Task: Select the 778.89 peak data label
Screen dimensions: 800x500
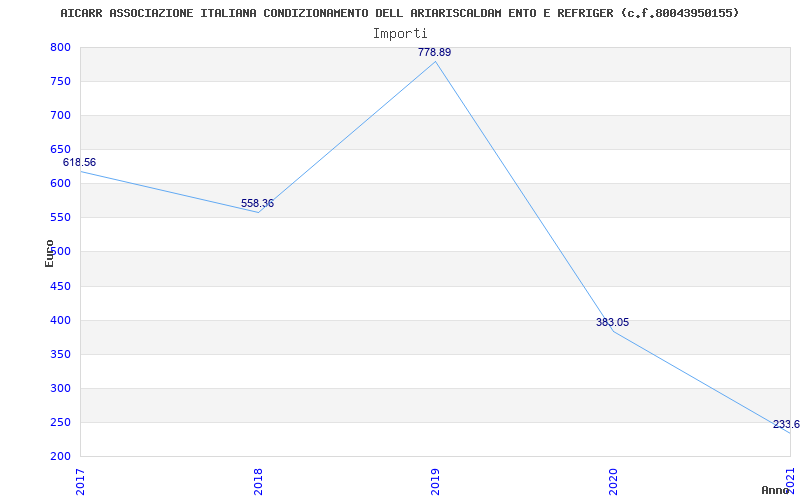Action: click(x=434, y=52)
